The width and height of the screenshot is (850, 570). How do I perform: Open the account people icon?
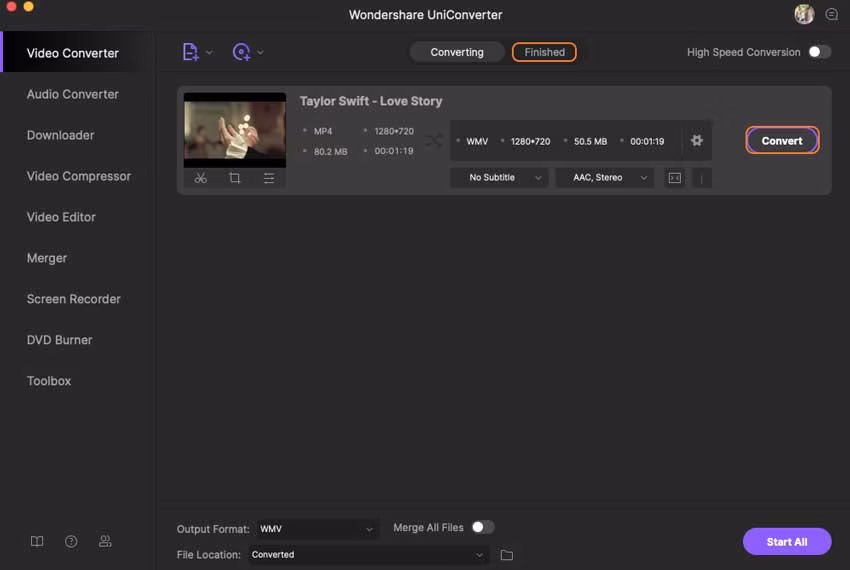pos(105,541)
